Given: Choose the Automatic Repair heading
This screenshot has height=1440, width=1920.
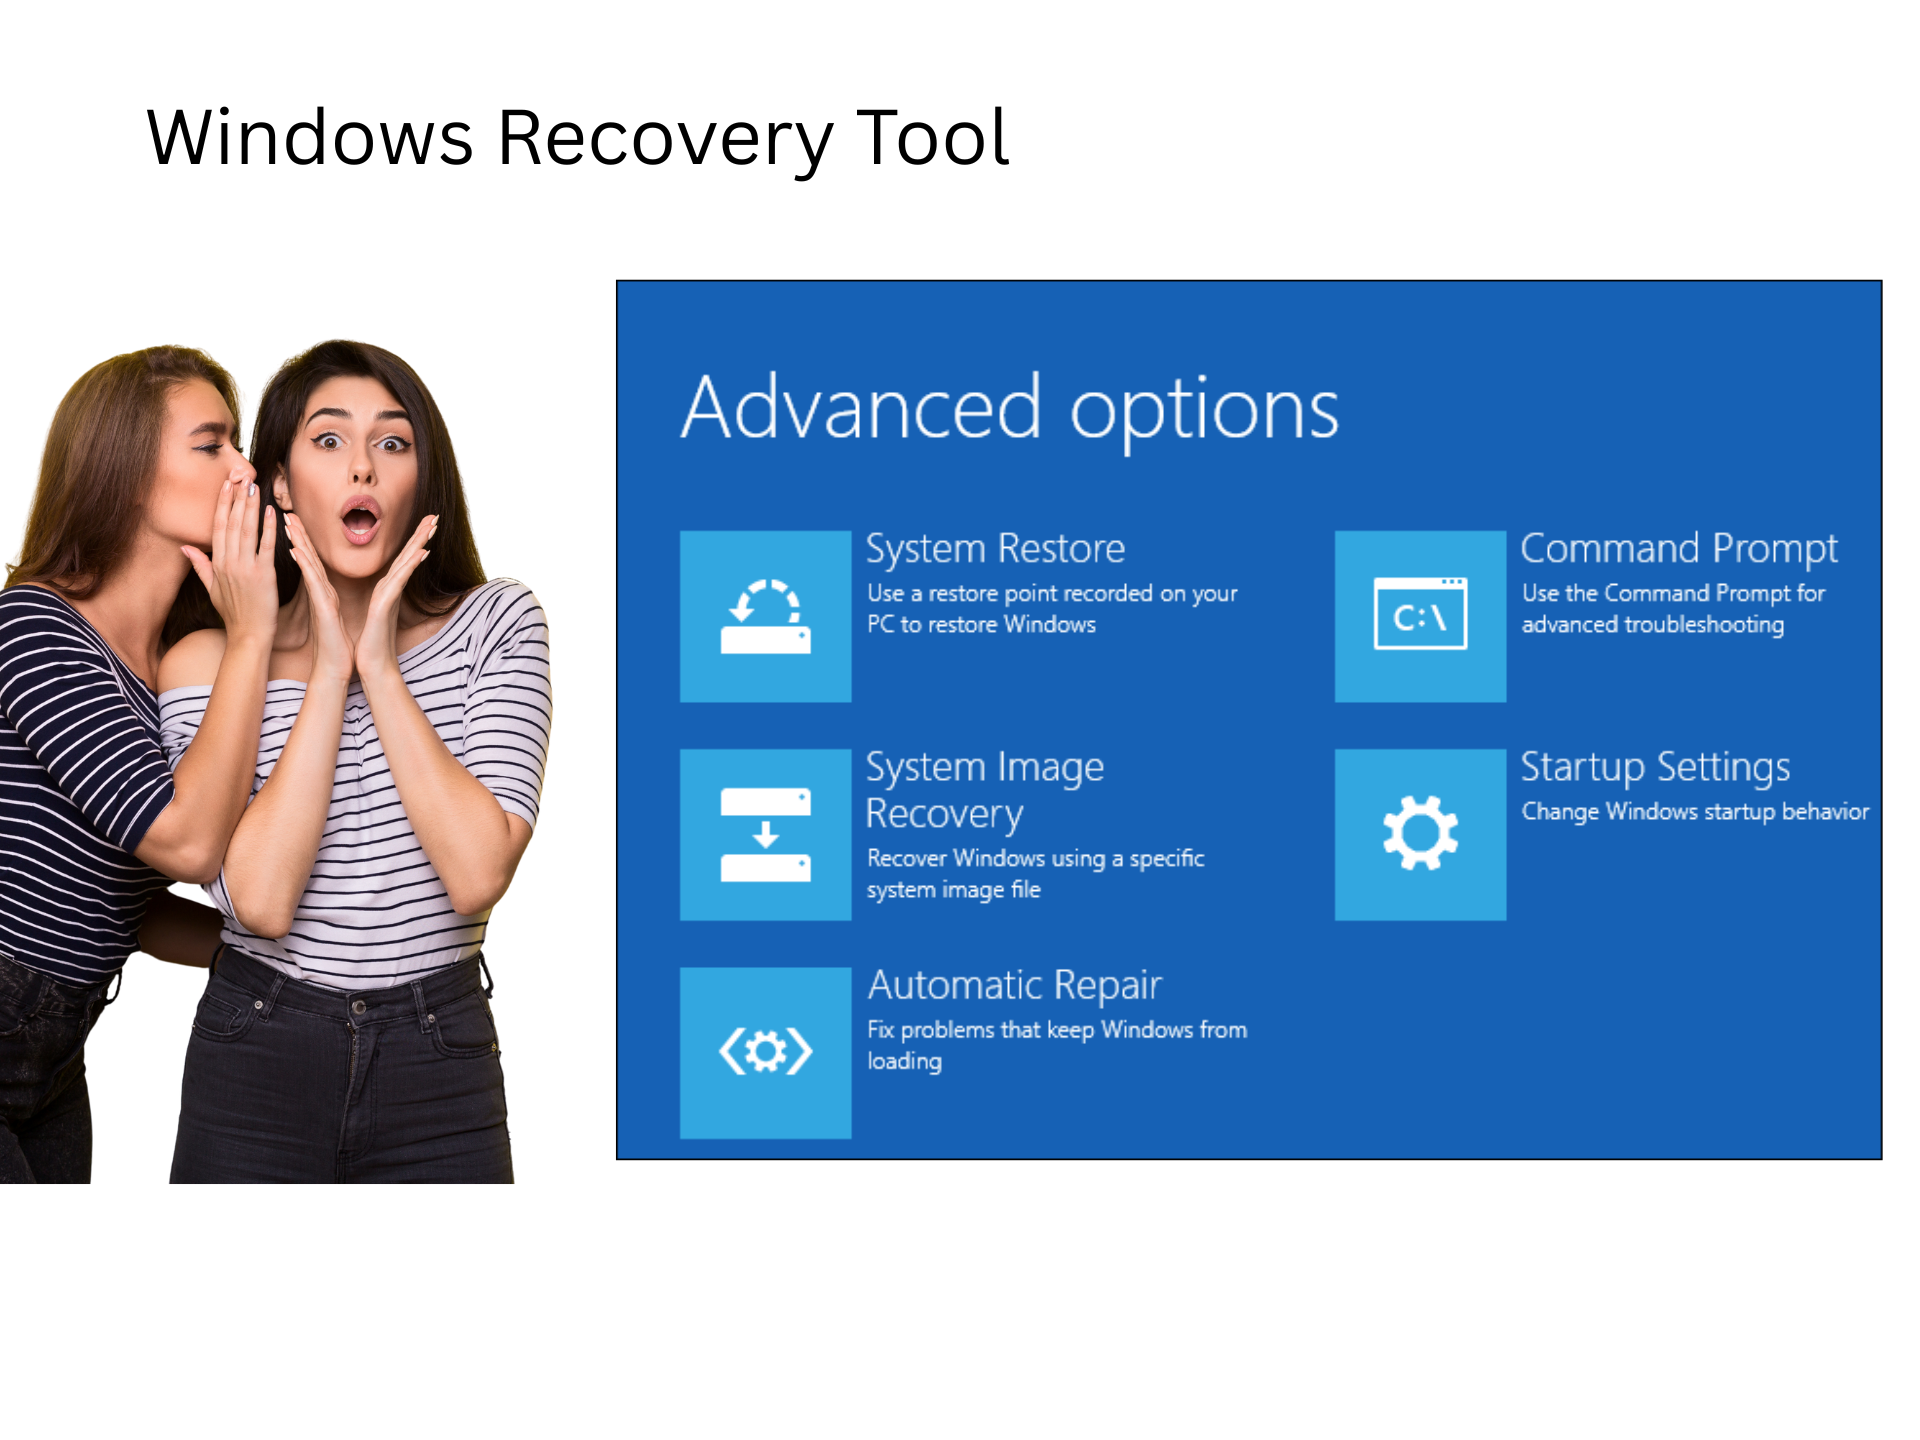Looking at the screenshot, I should click(x=1014, y=985).
